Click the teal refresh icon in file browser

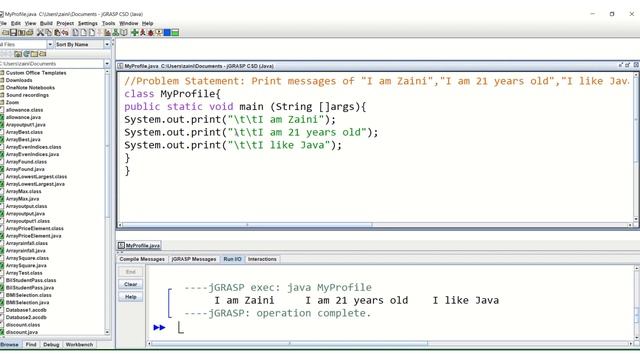(x=27, y=53)
